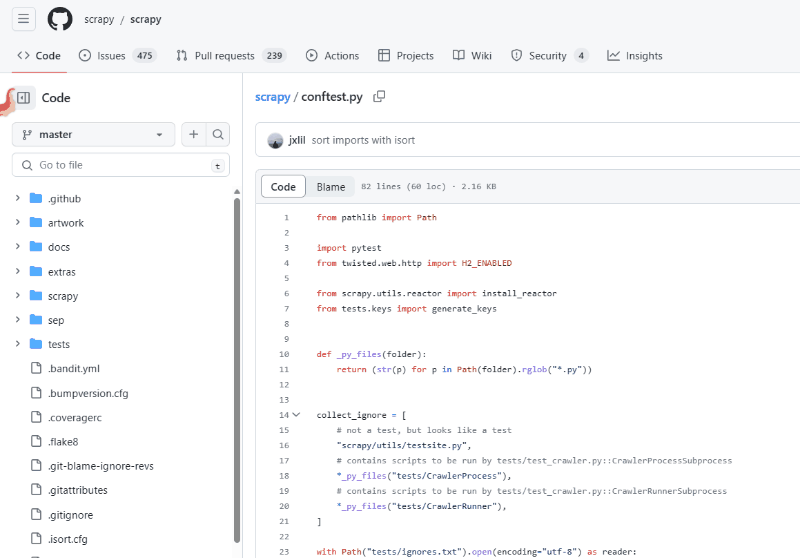
Task: Click jxlil's avatar image
Action: [275, 141]
